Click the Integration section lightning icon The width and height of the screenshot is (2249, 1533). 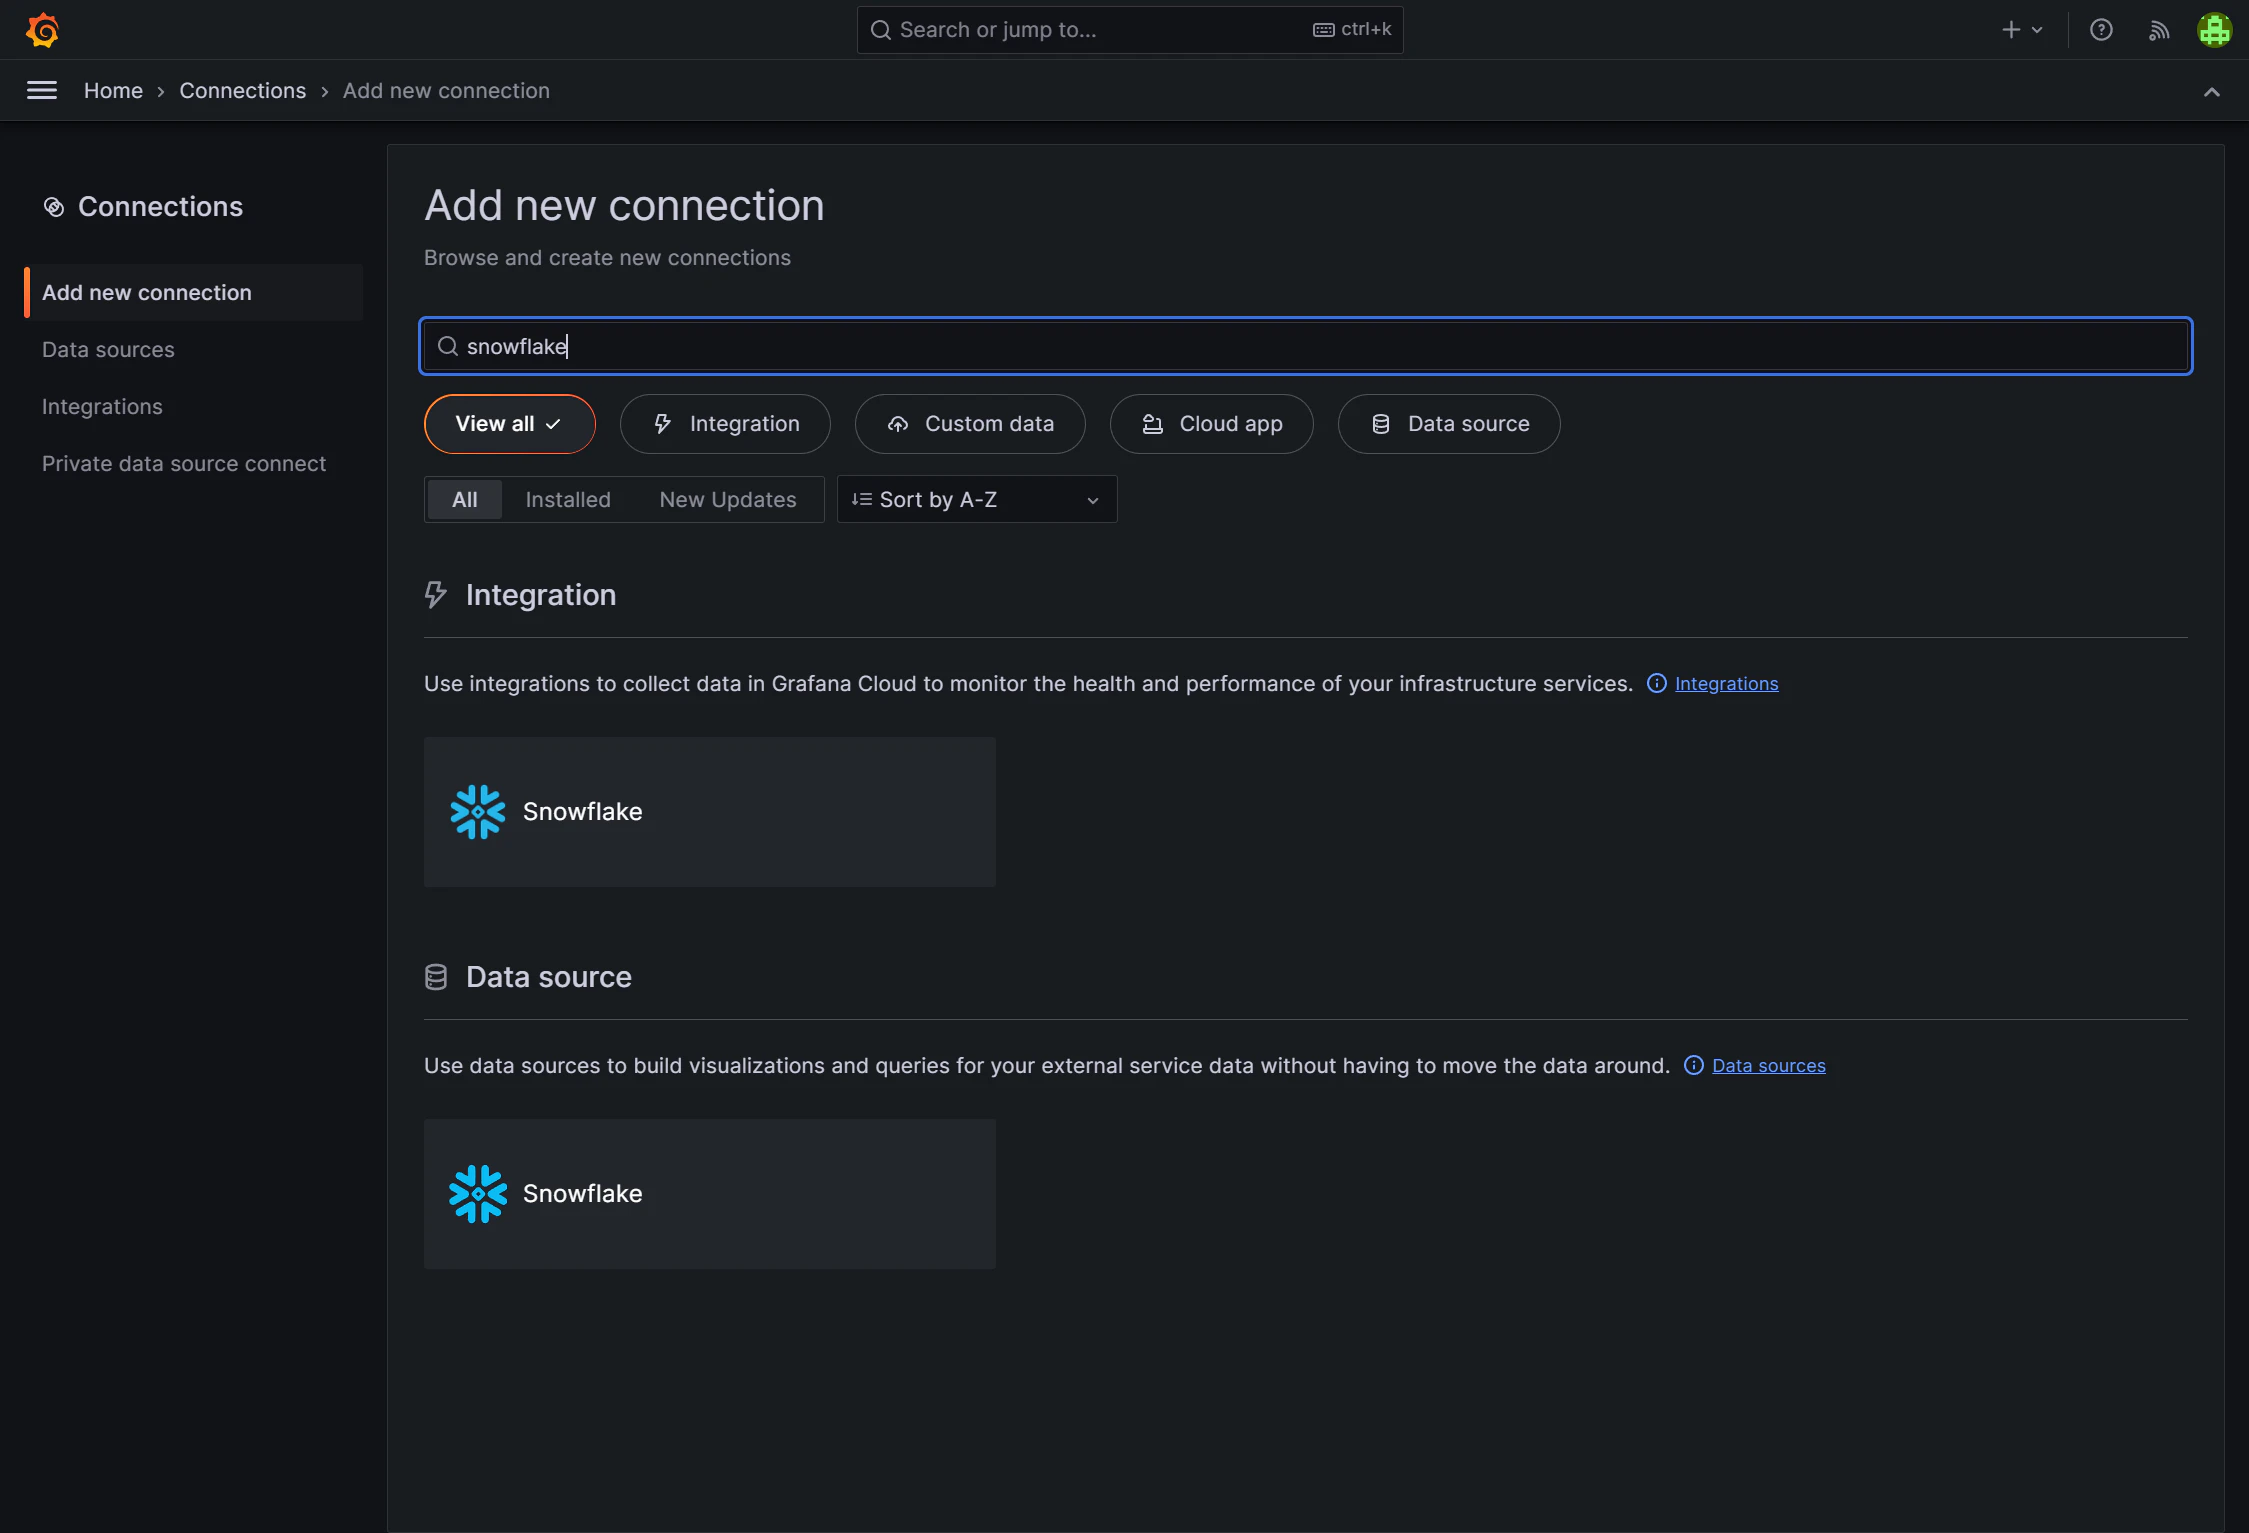[436, 595]
